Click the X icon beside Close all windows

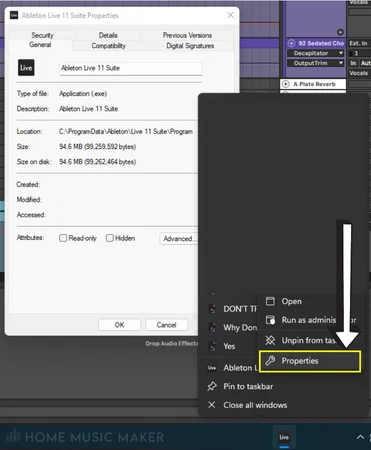tap(212, 405)
